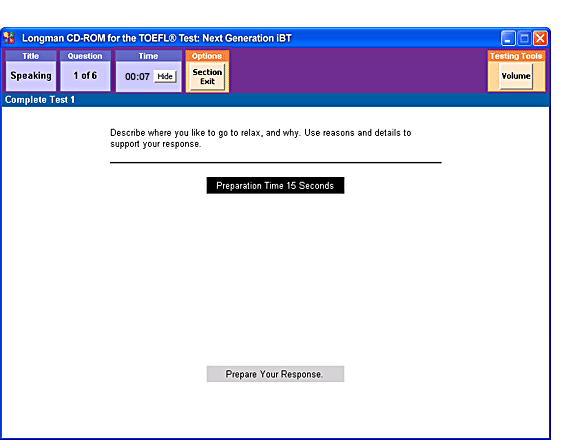Click the Time header label
This screenshot has width=578, height=440.
148,56
